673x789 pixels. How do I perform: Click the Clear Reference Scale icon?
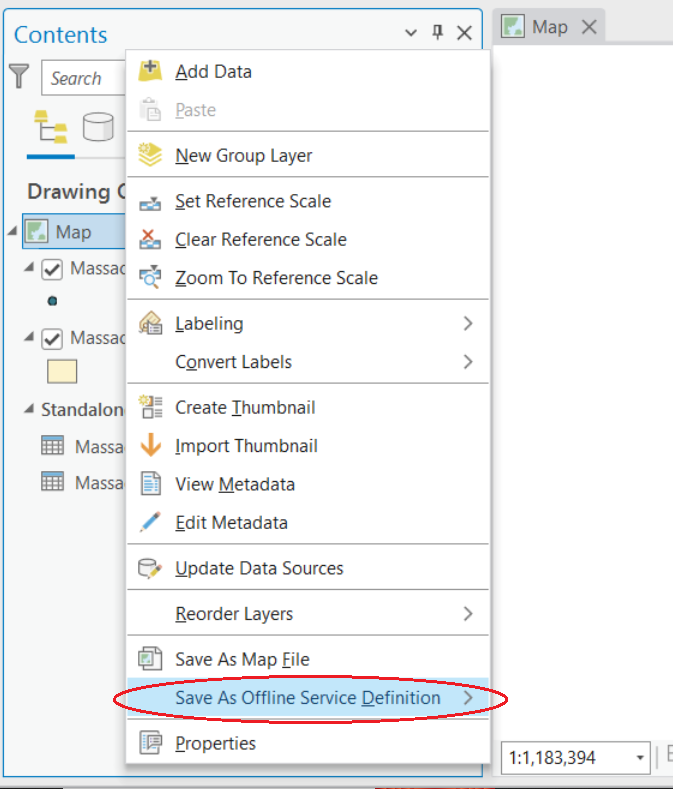(150, 239)
